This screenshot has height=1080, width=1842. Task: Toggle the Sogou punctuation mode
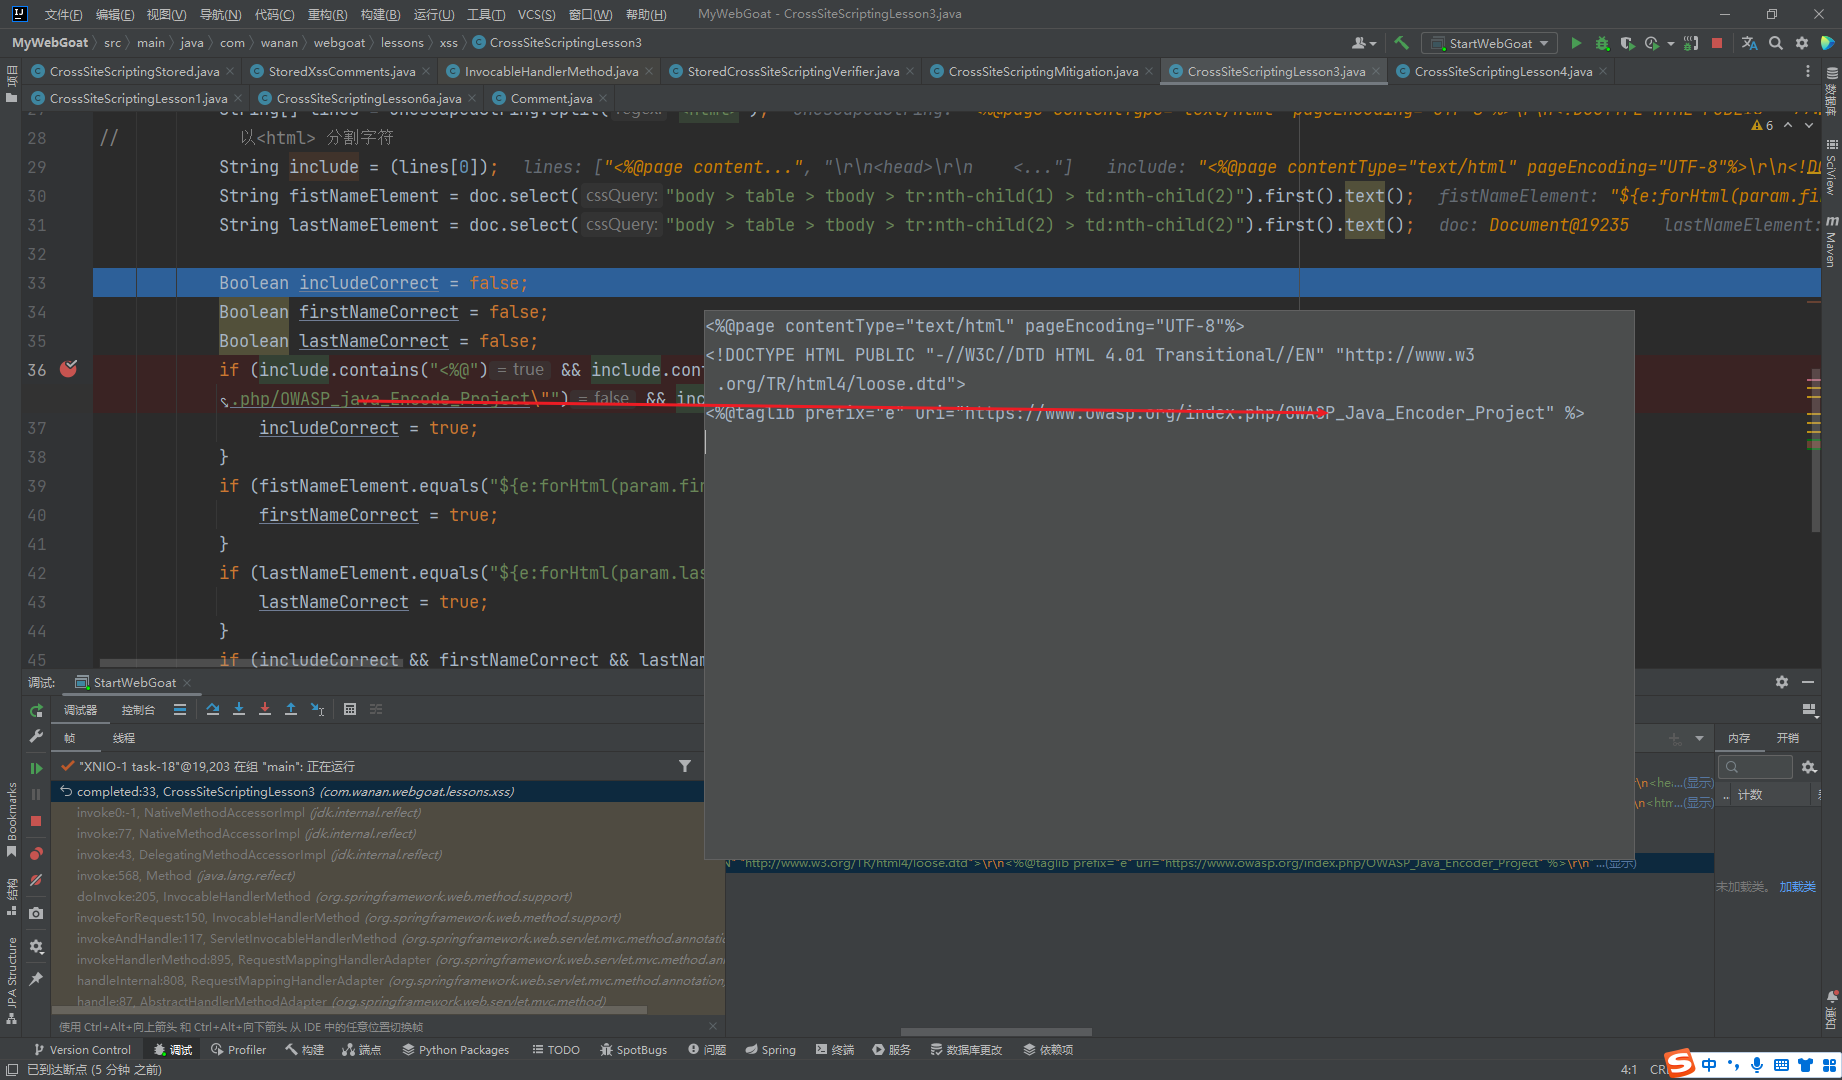[x=1733, y=1065]
